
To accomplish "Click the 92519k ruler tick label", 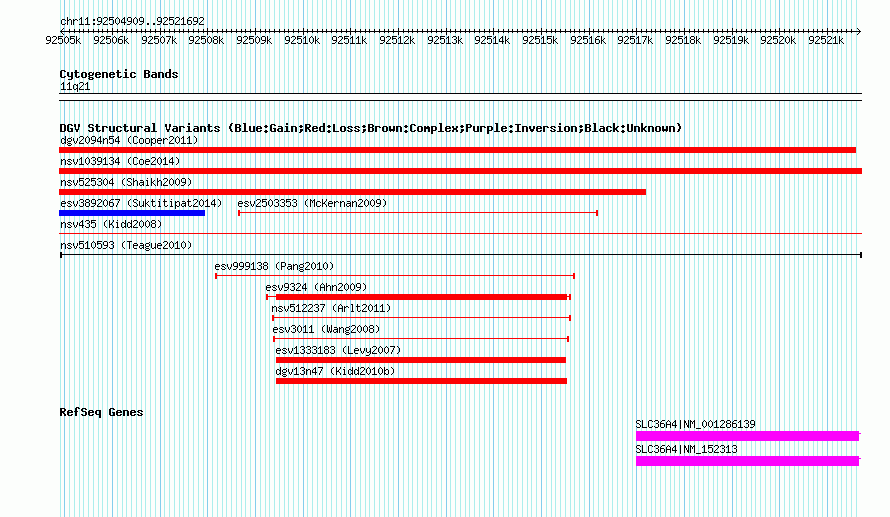I will [x=731, y=40].
